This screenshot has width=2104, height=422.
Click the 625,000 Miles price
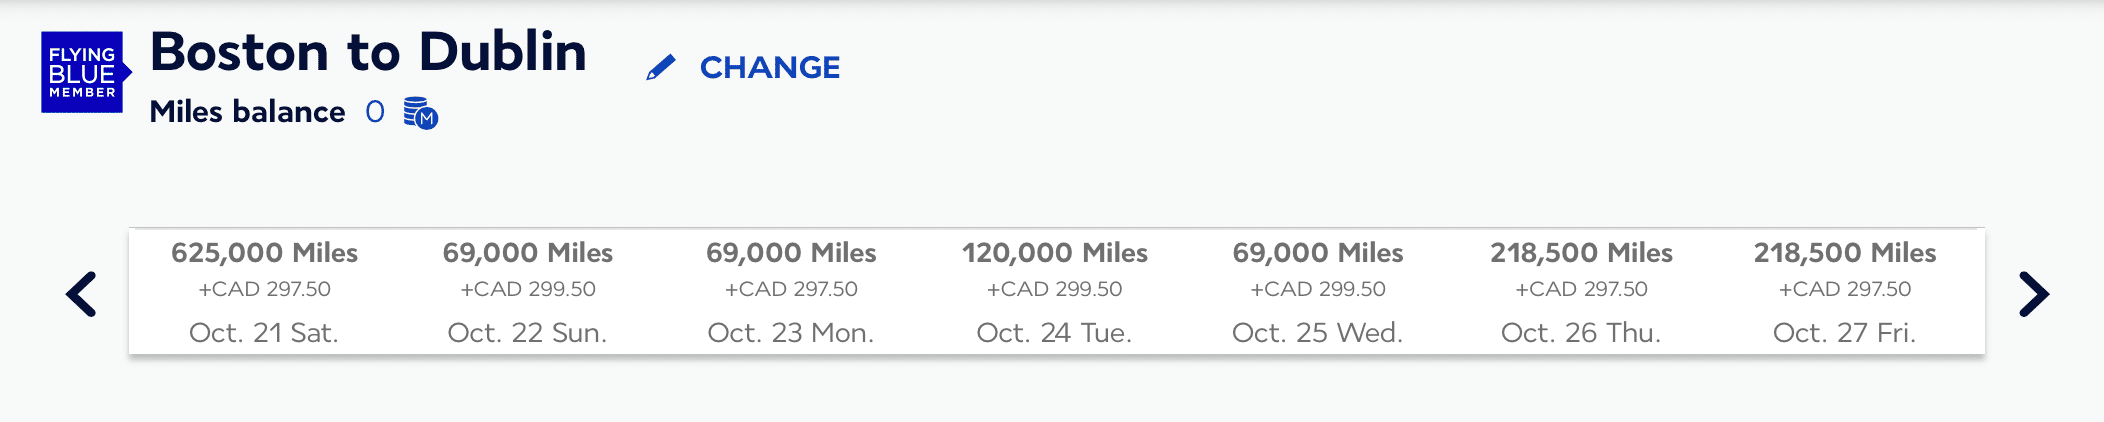(x=264, y=253)
